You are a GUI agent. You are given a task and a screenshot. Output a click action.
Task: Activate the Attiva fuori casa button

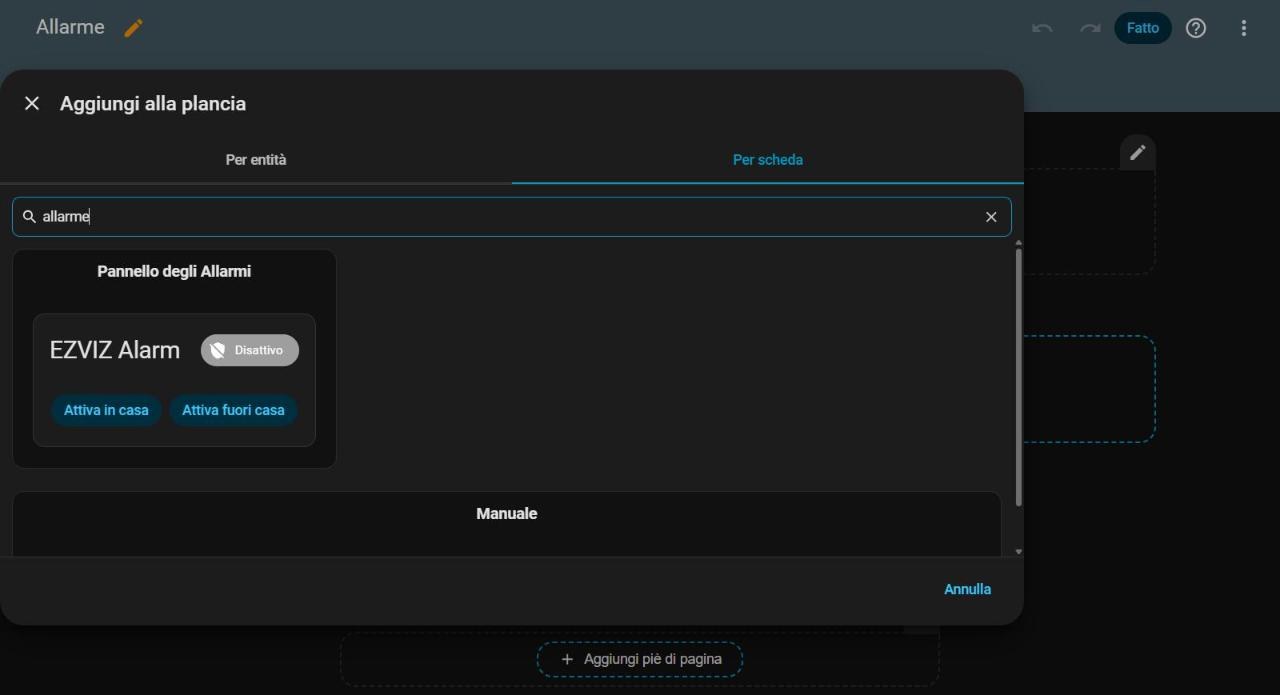pyautogui.click(x=233, y=410)
